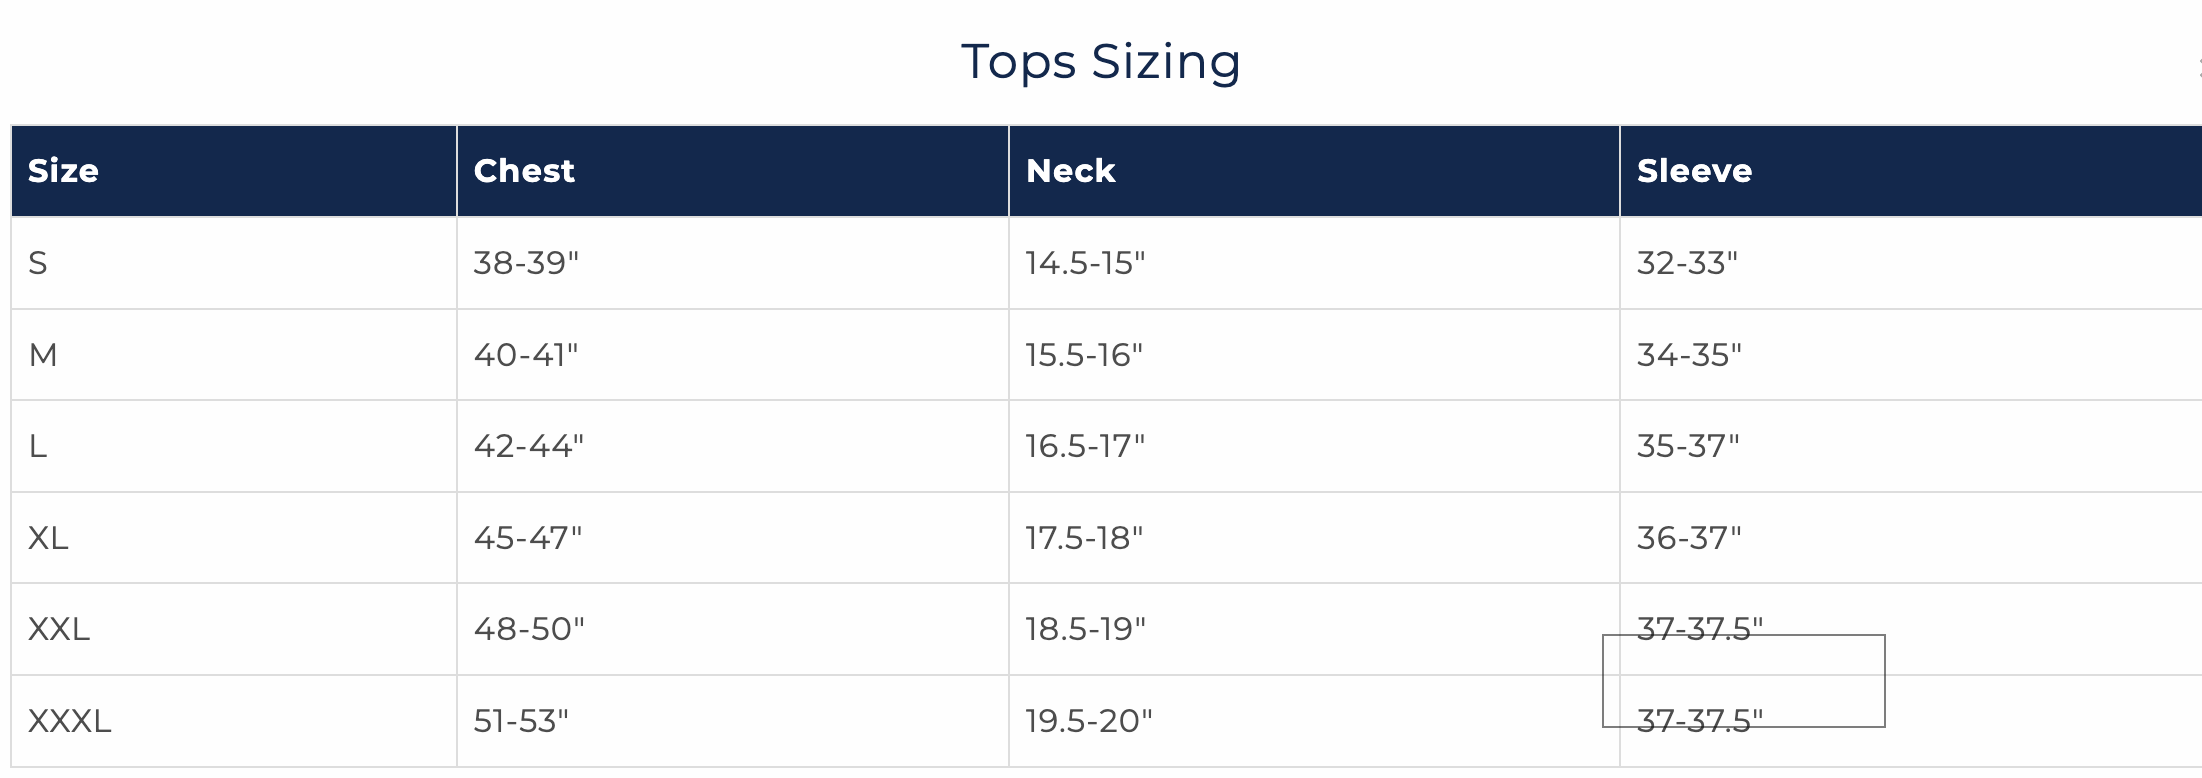Select the S size row label
2202x778 pixels.
click(x=38, y=263)
